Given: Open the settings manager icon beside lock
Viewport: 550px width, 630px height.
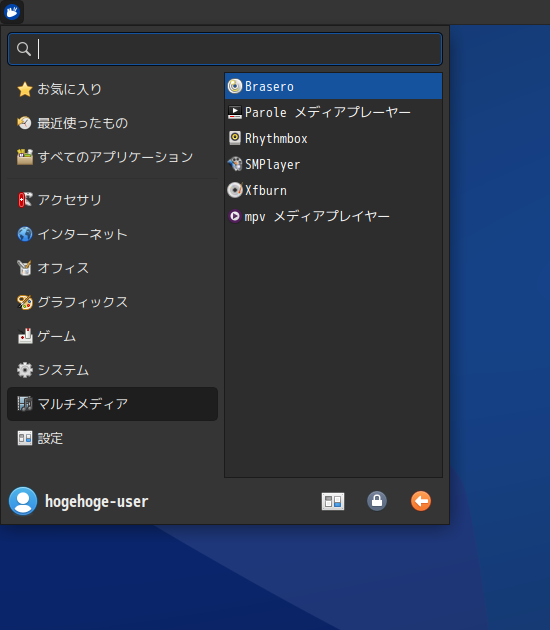Looking at the screenshot, I should 333,501.
